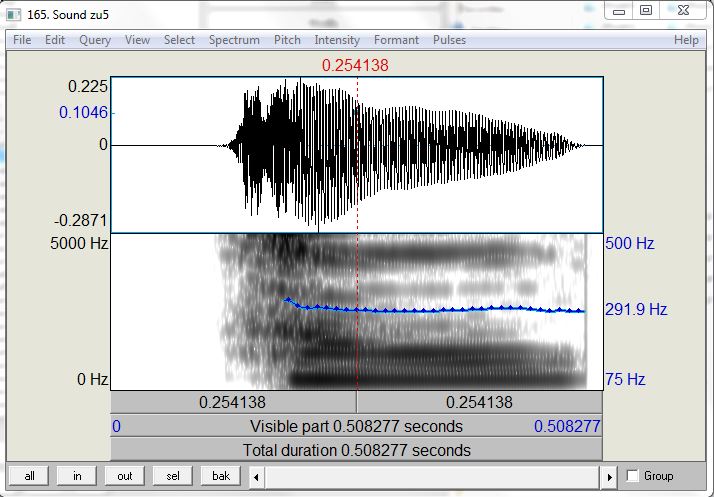Click the right scroll arrow

pyautogui.click(x=609, y=477)
